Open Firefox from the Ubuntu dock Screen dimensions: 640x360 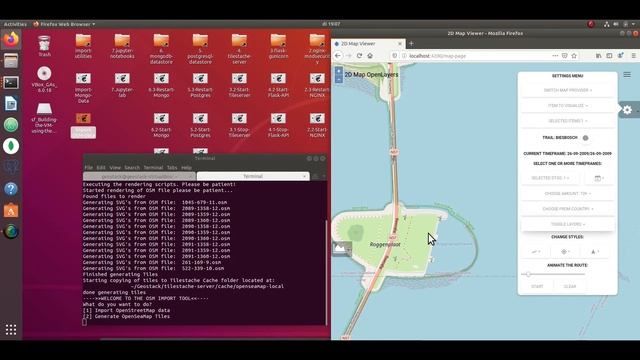[11, 40]
